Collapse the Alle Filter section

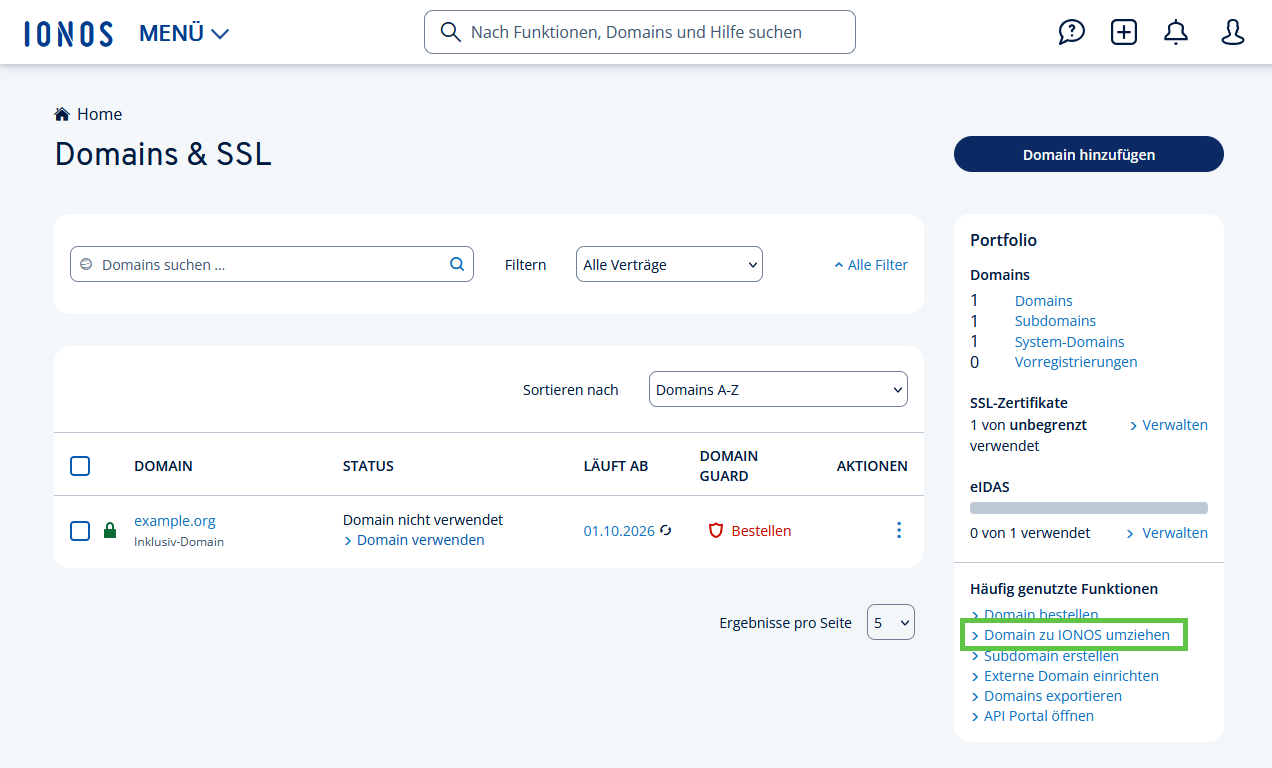(870, 264)
